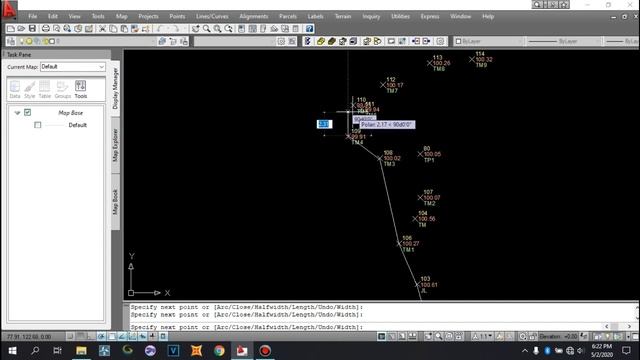Toggle the Default layer checkbox
This screenshot has height=360, width=640.
[38, 125]
